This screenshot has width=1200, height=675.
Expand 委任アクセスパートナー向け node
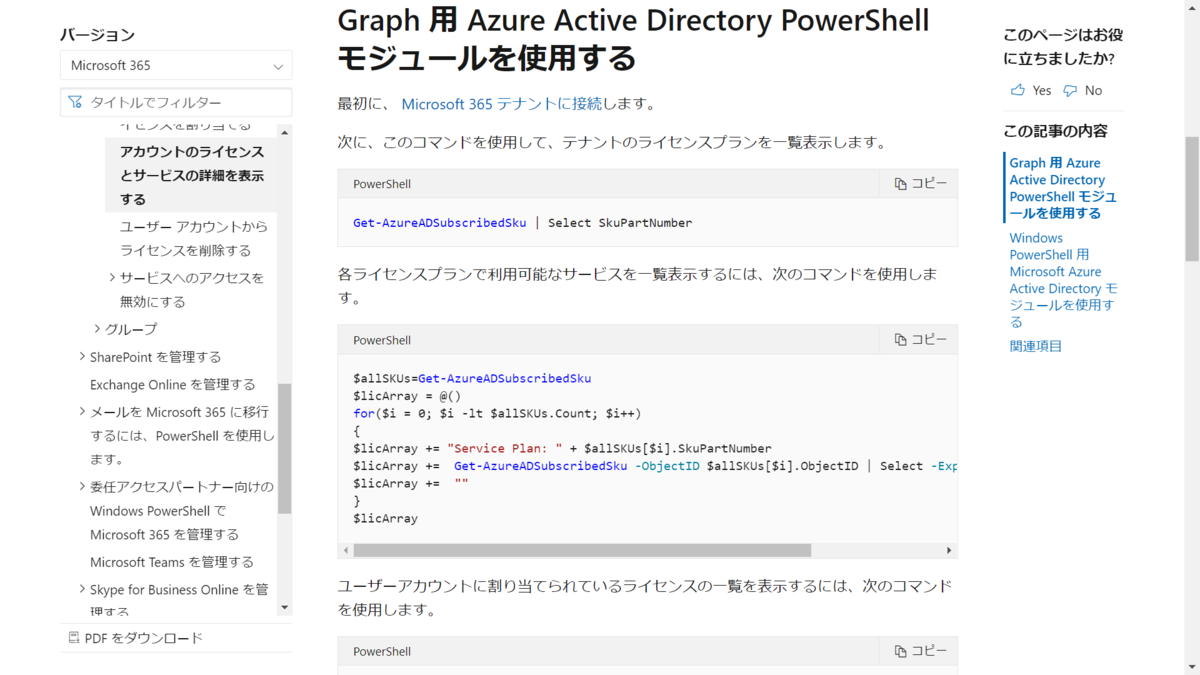coord(82,486)
